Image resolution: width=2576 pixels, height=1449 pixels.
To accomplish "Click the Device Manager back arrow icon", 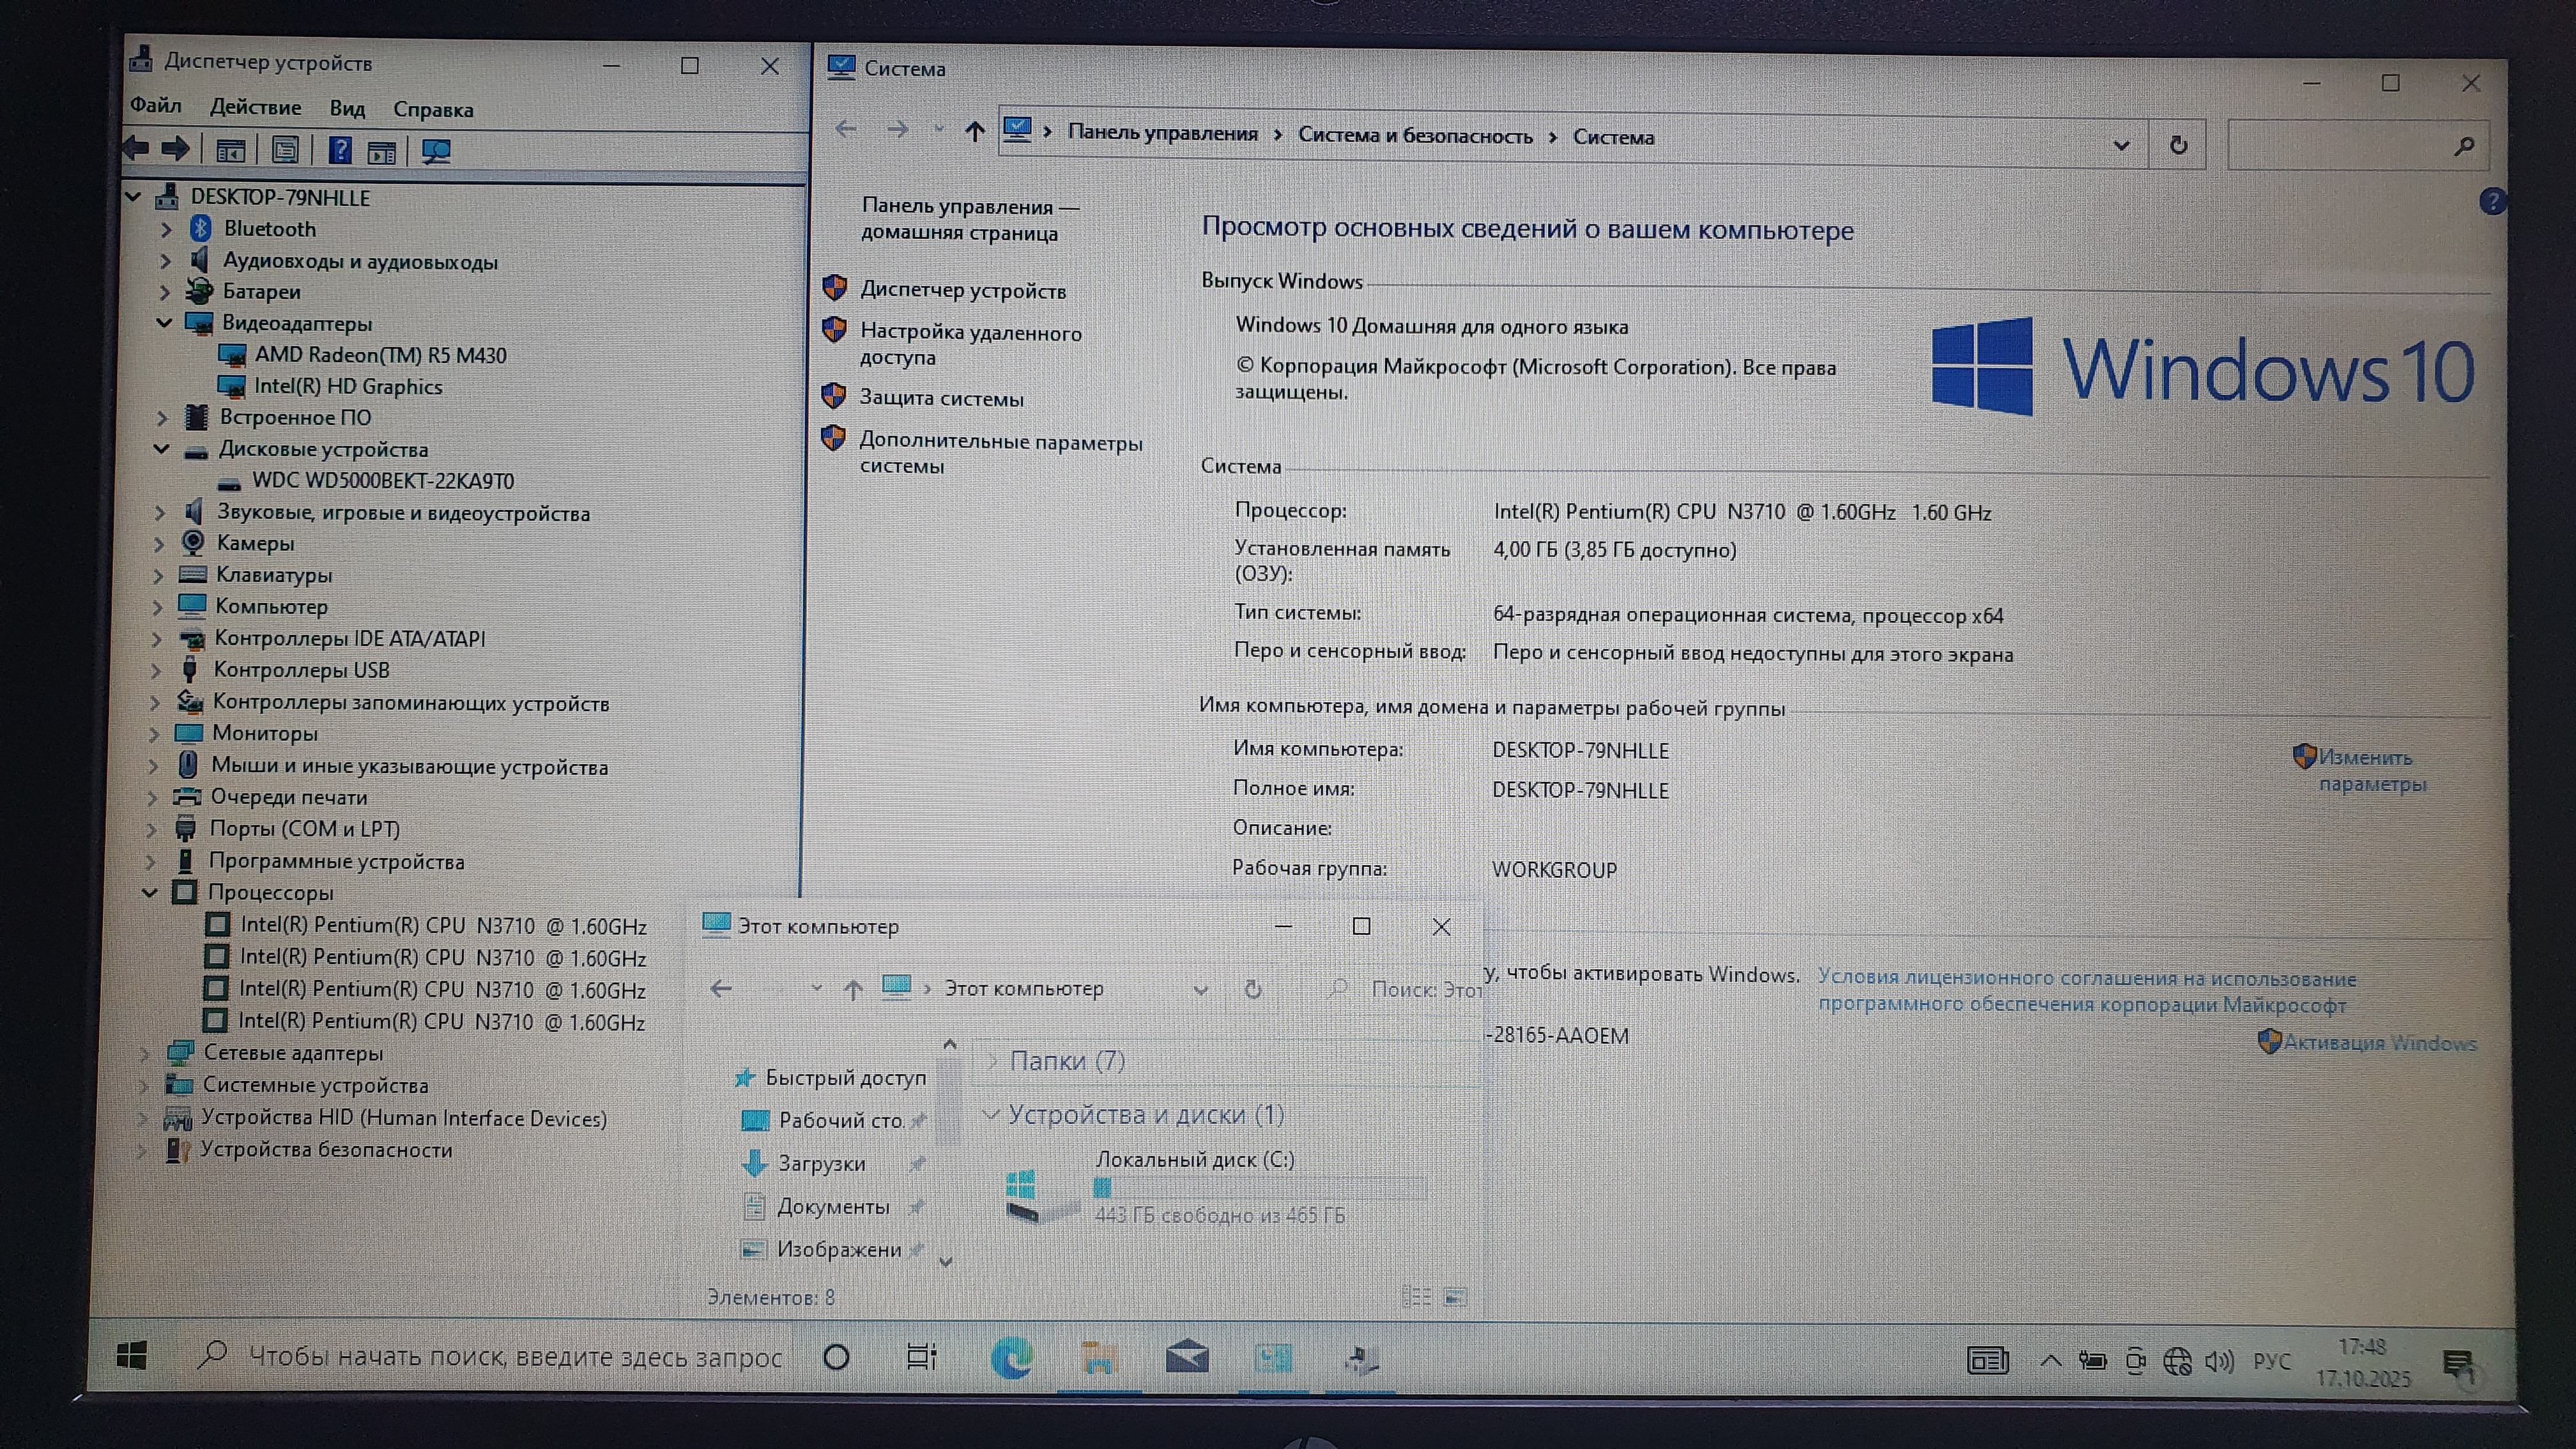I will (x=137, y=149).
